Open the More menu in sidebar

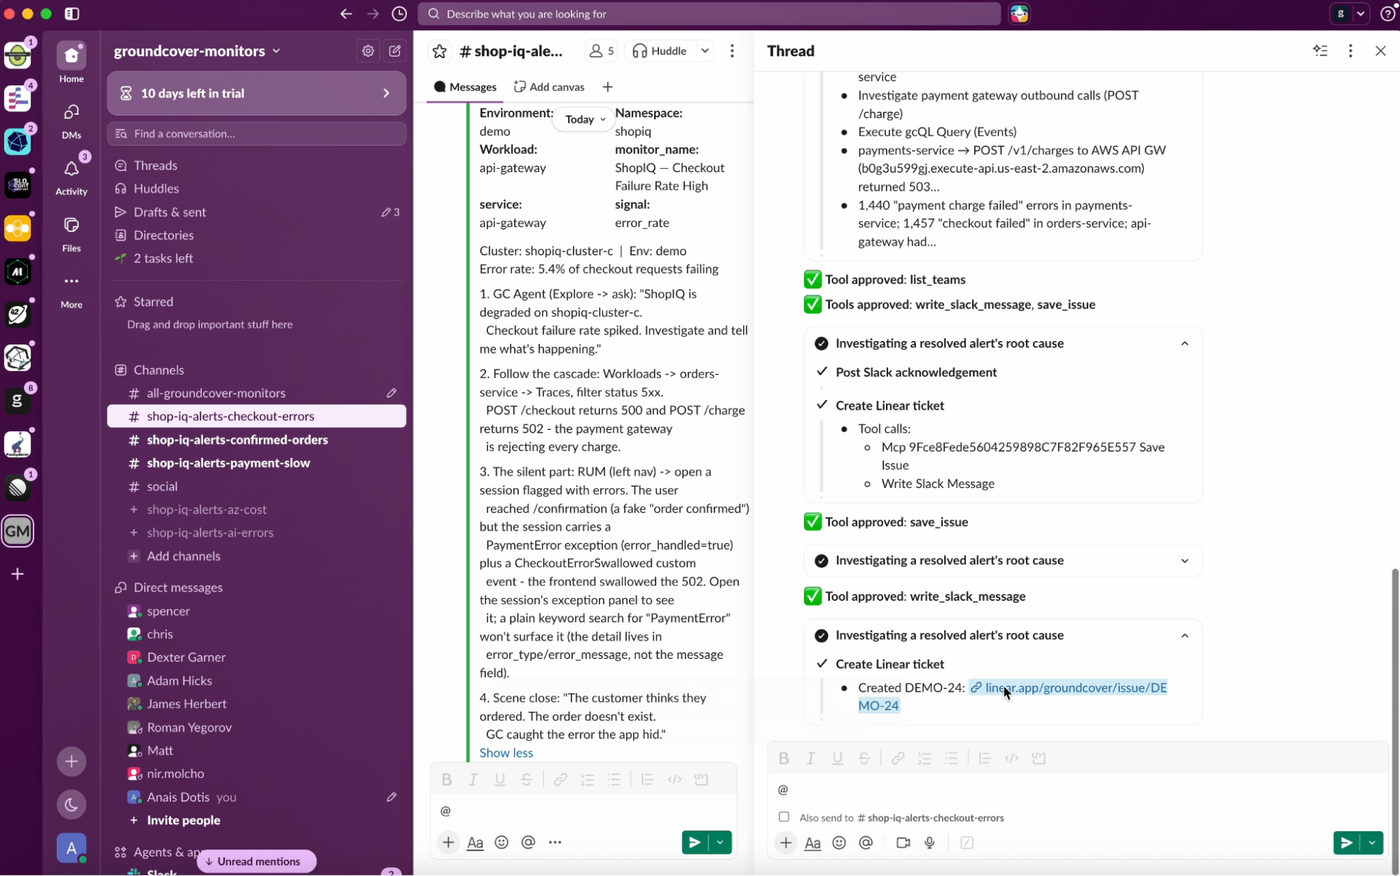pyautogui.click(x=71, y=289)
